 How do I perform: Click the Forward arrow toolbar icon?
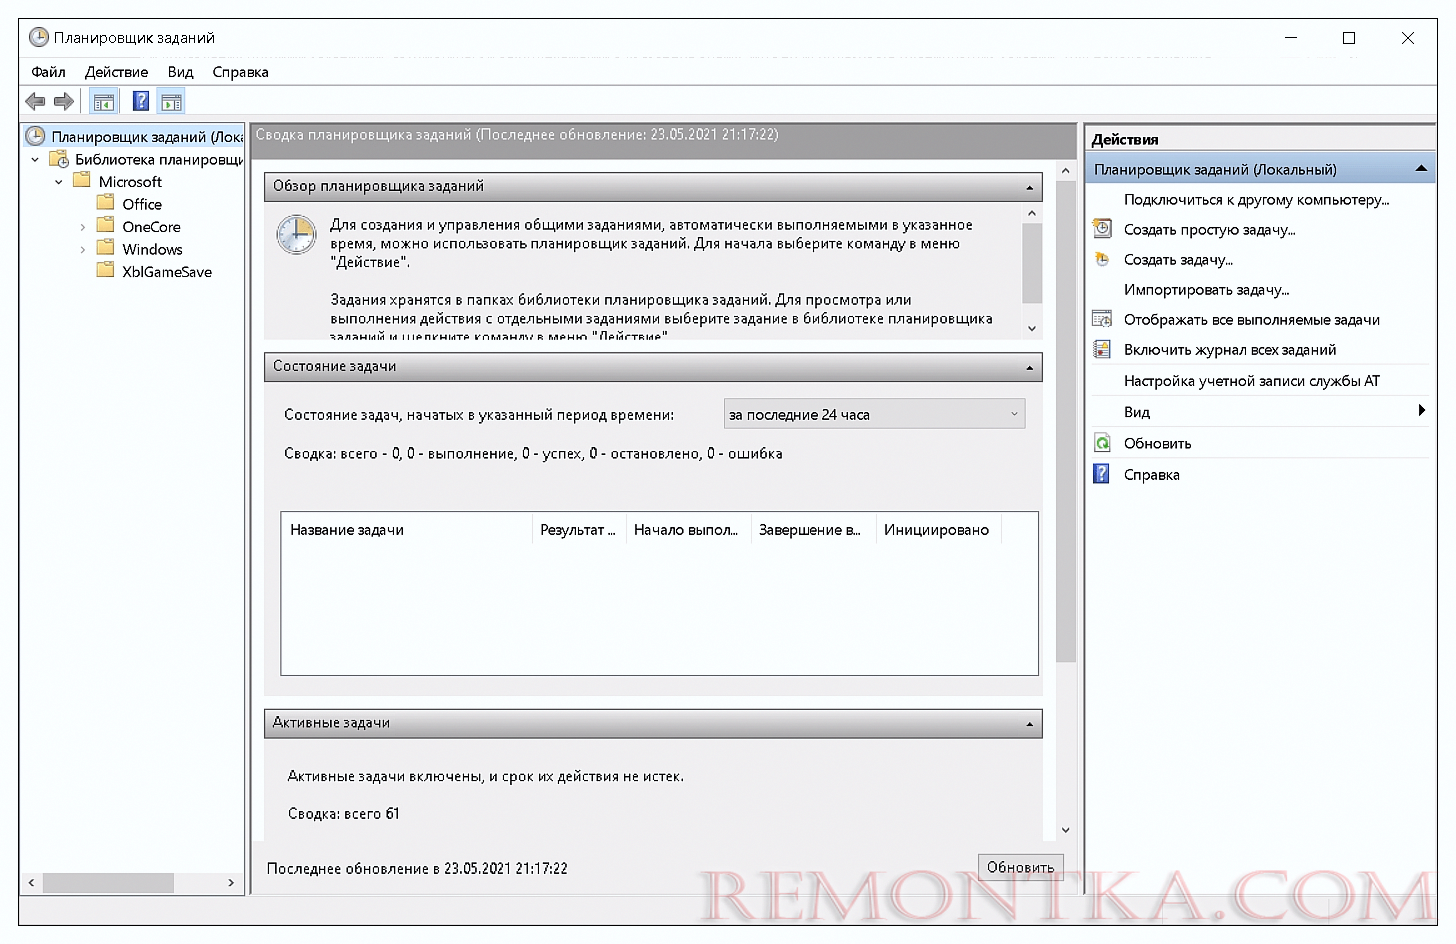coord(64,101)
